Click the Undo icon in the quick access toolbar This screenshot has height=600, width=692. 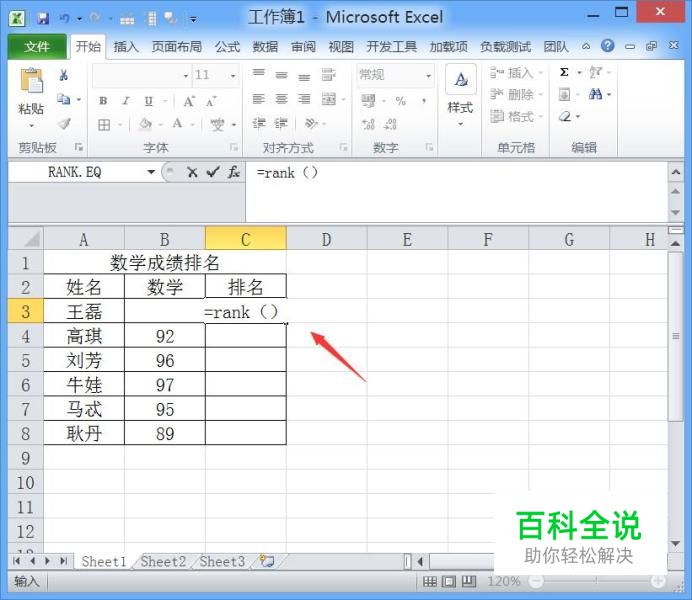tap(64, 19)
